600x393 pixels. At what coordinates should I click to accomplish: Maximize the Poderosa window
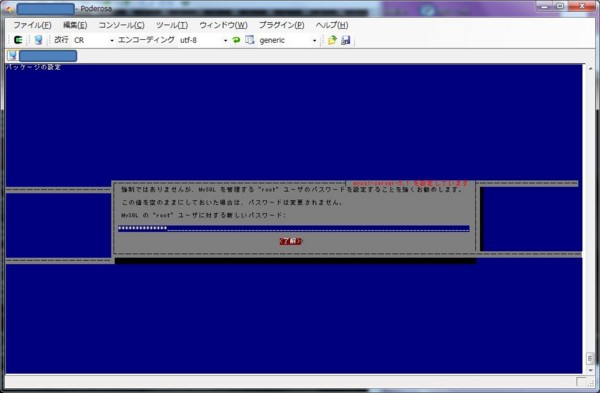(x=560, y=6)
